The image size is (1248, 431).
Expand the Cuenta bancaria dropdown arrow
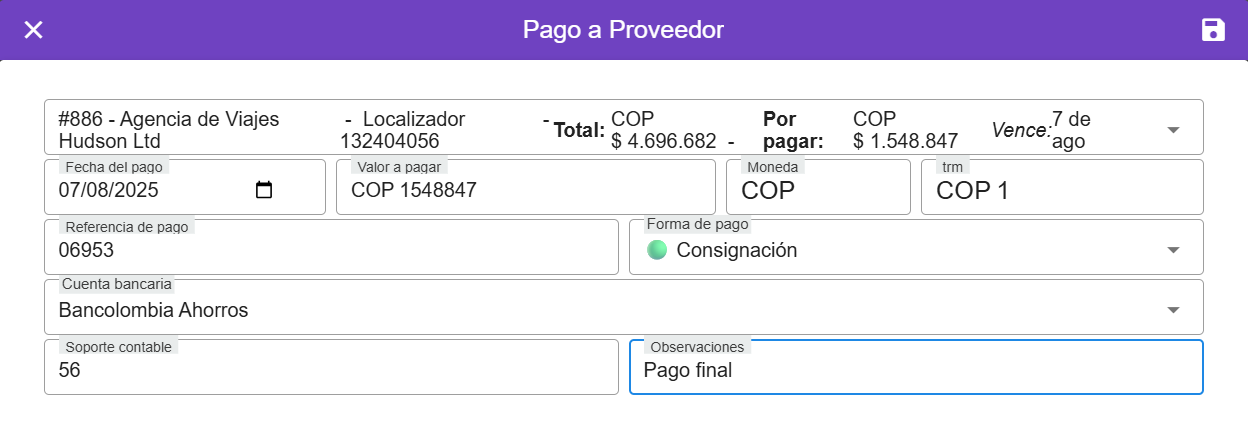click(x=1173, y=310)
